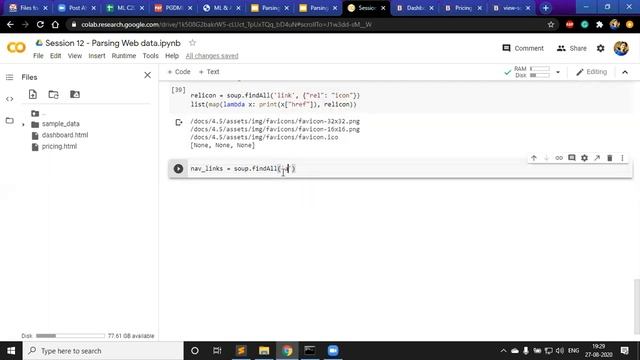Refresh the Files panel listing
Image resolution: width=640 pixels, height=360 pixels.
point(53,94)
